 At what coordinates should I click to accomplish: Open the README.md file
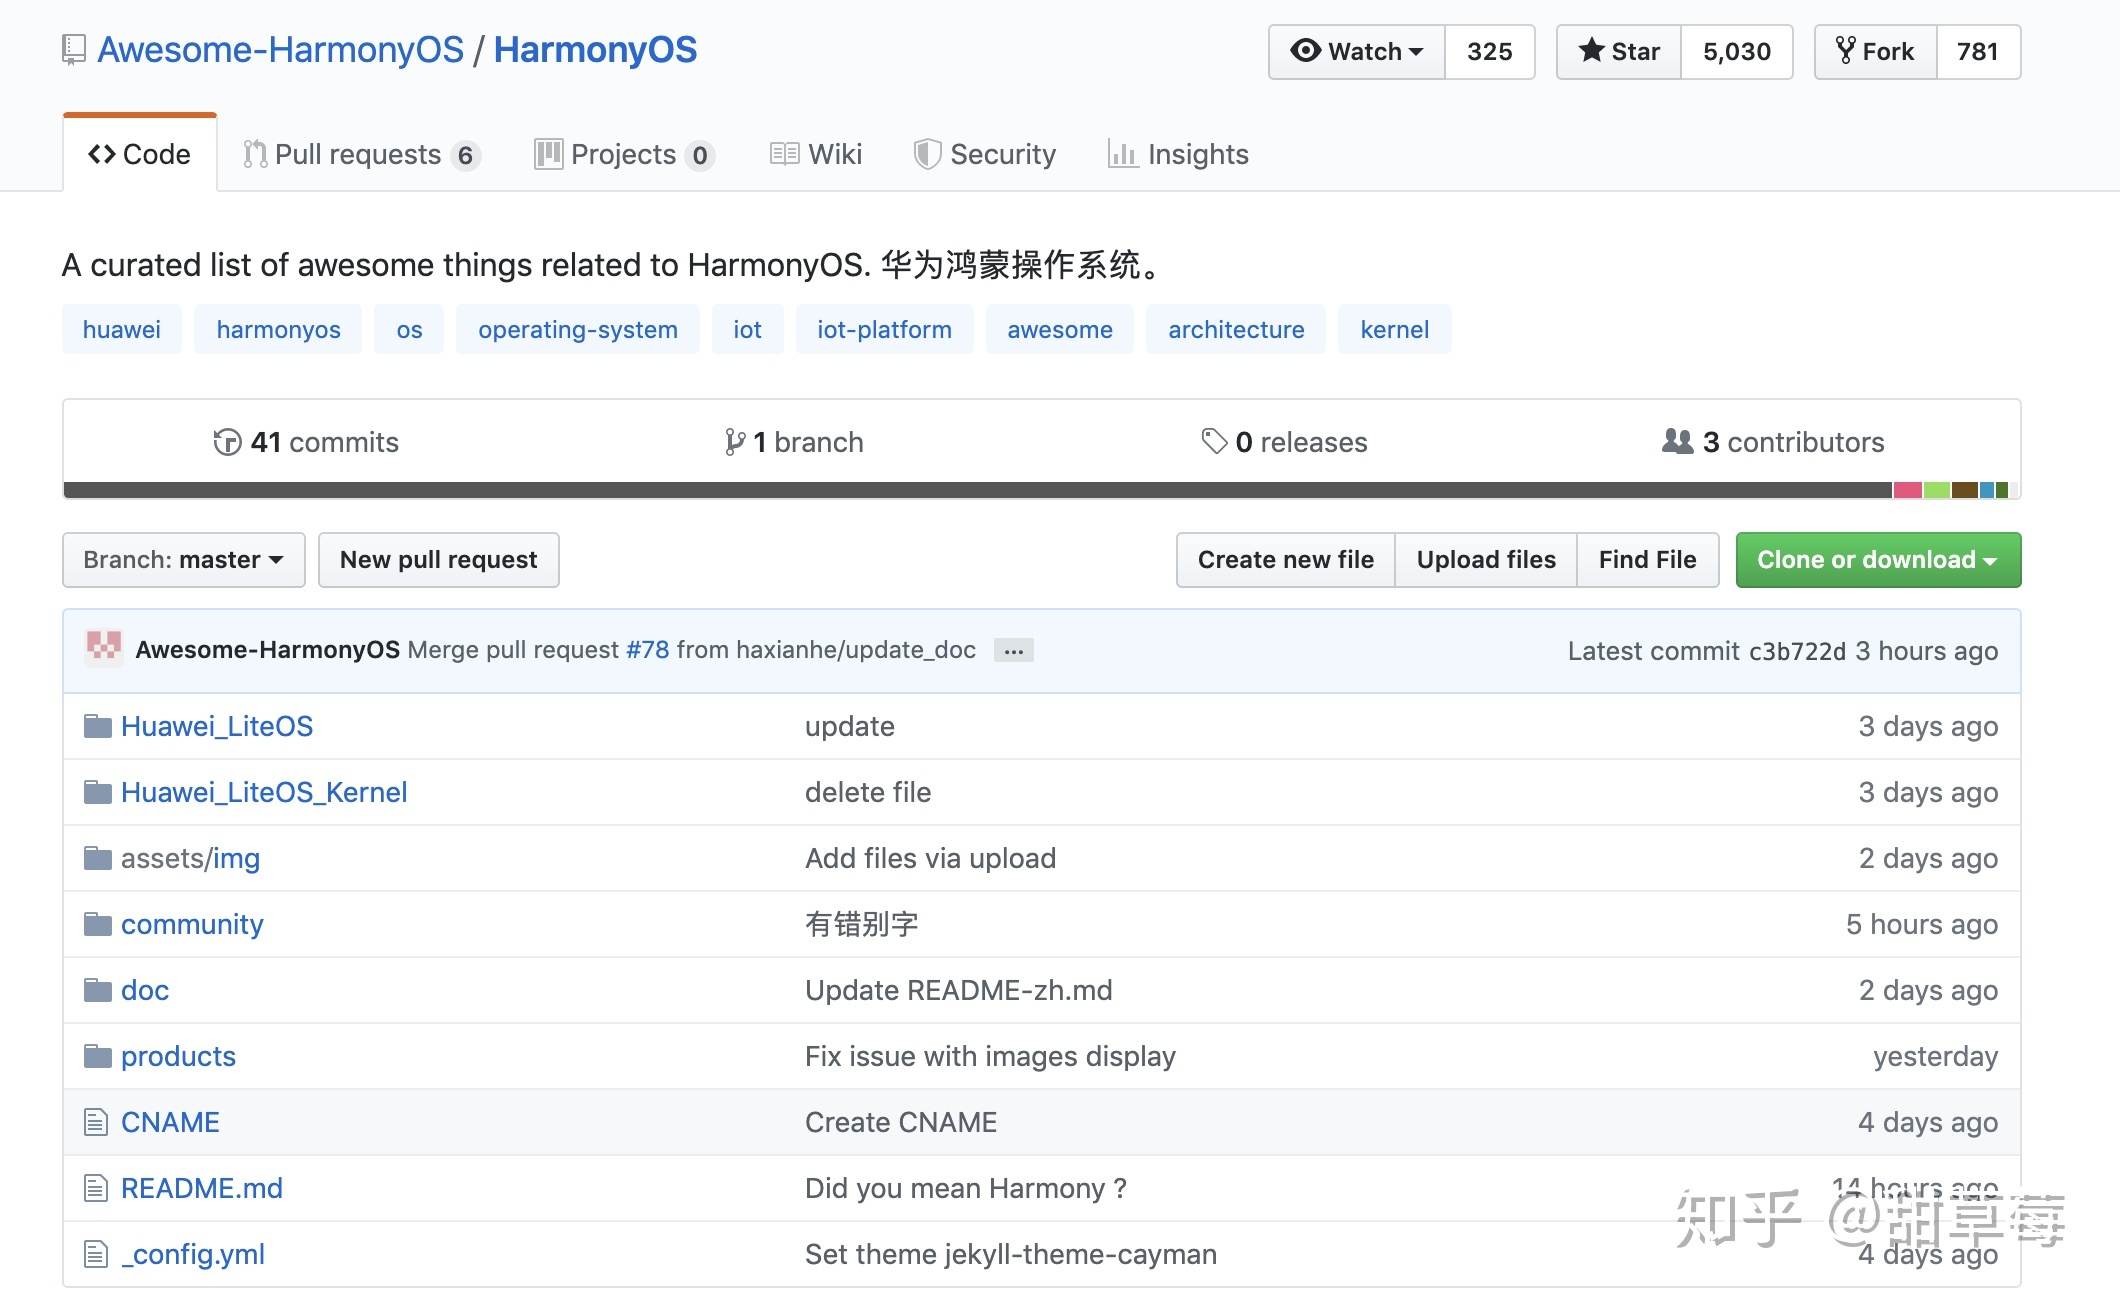[x=202, y=1188]
